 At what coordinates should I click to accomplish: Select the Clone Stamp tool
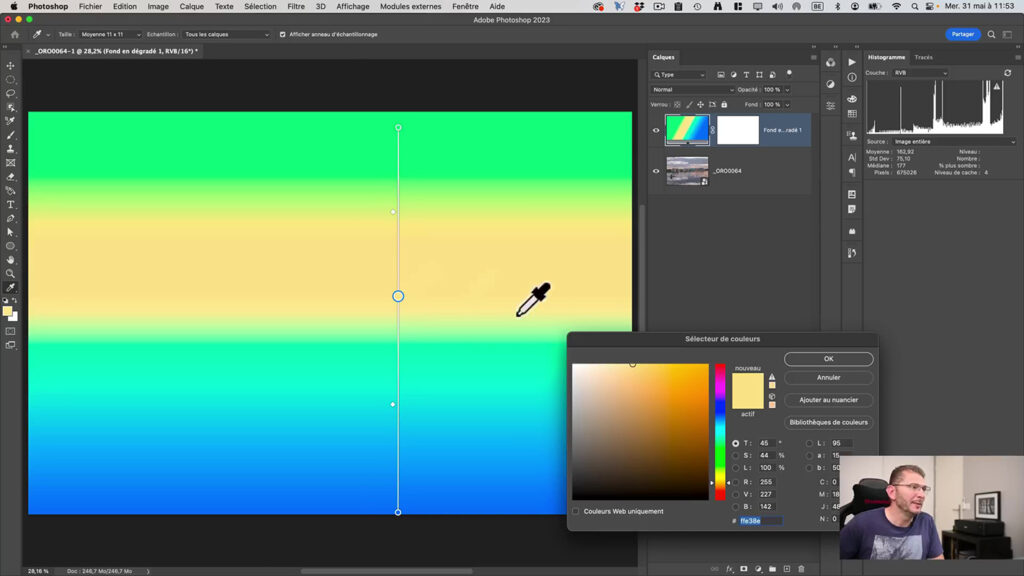10,149
